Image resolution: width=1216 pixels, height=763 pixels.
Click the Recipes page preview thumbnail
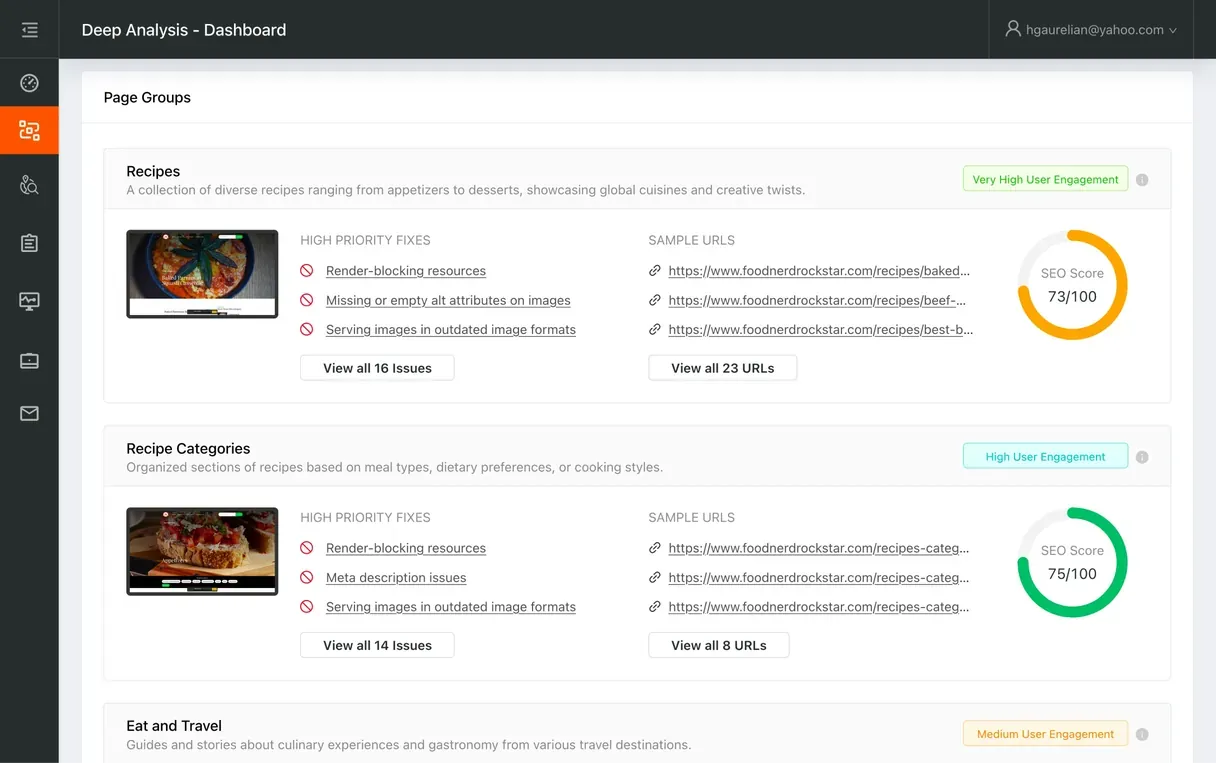pos(202,273)
